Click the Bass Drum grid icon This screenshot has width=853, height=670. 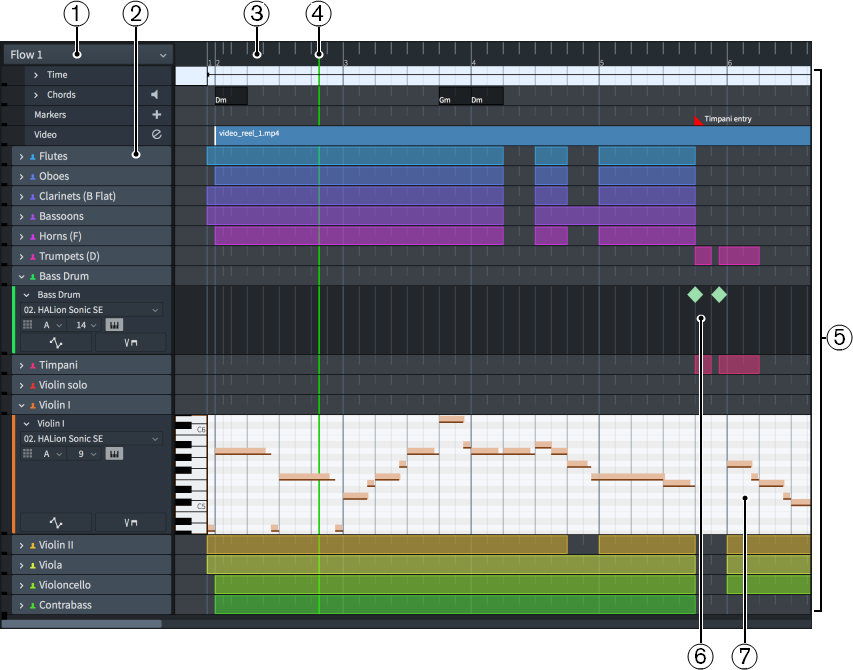point(28,325)
